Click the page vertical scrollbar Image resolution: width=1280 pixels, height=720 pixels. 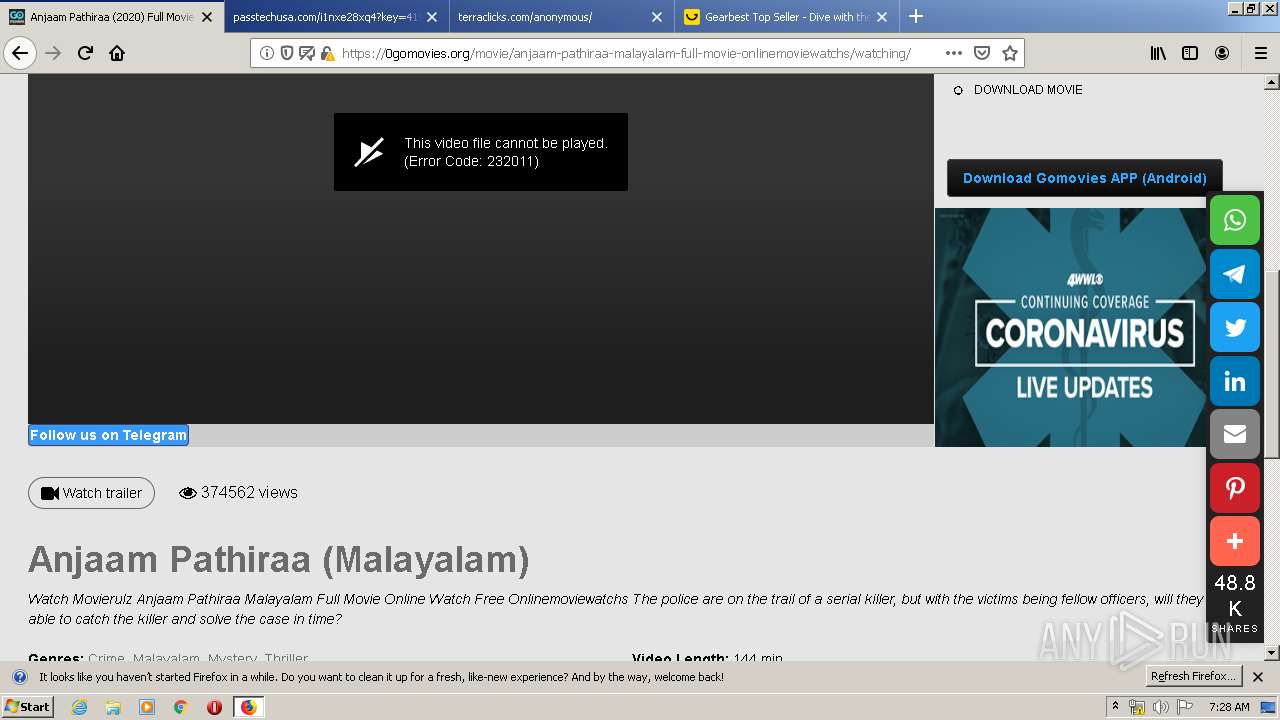coord(1272,365)
